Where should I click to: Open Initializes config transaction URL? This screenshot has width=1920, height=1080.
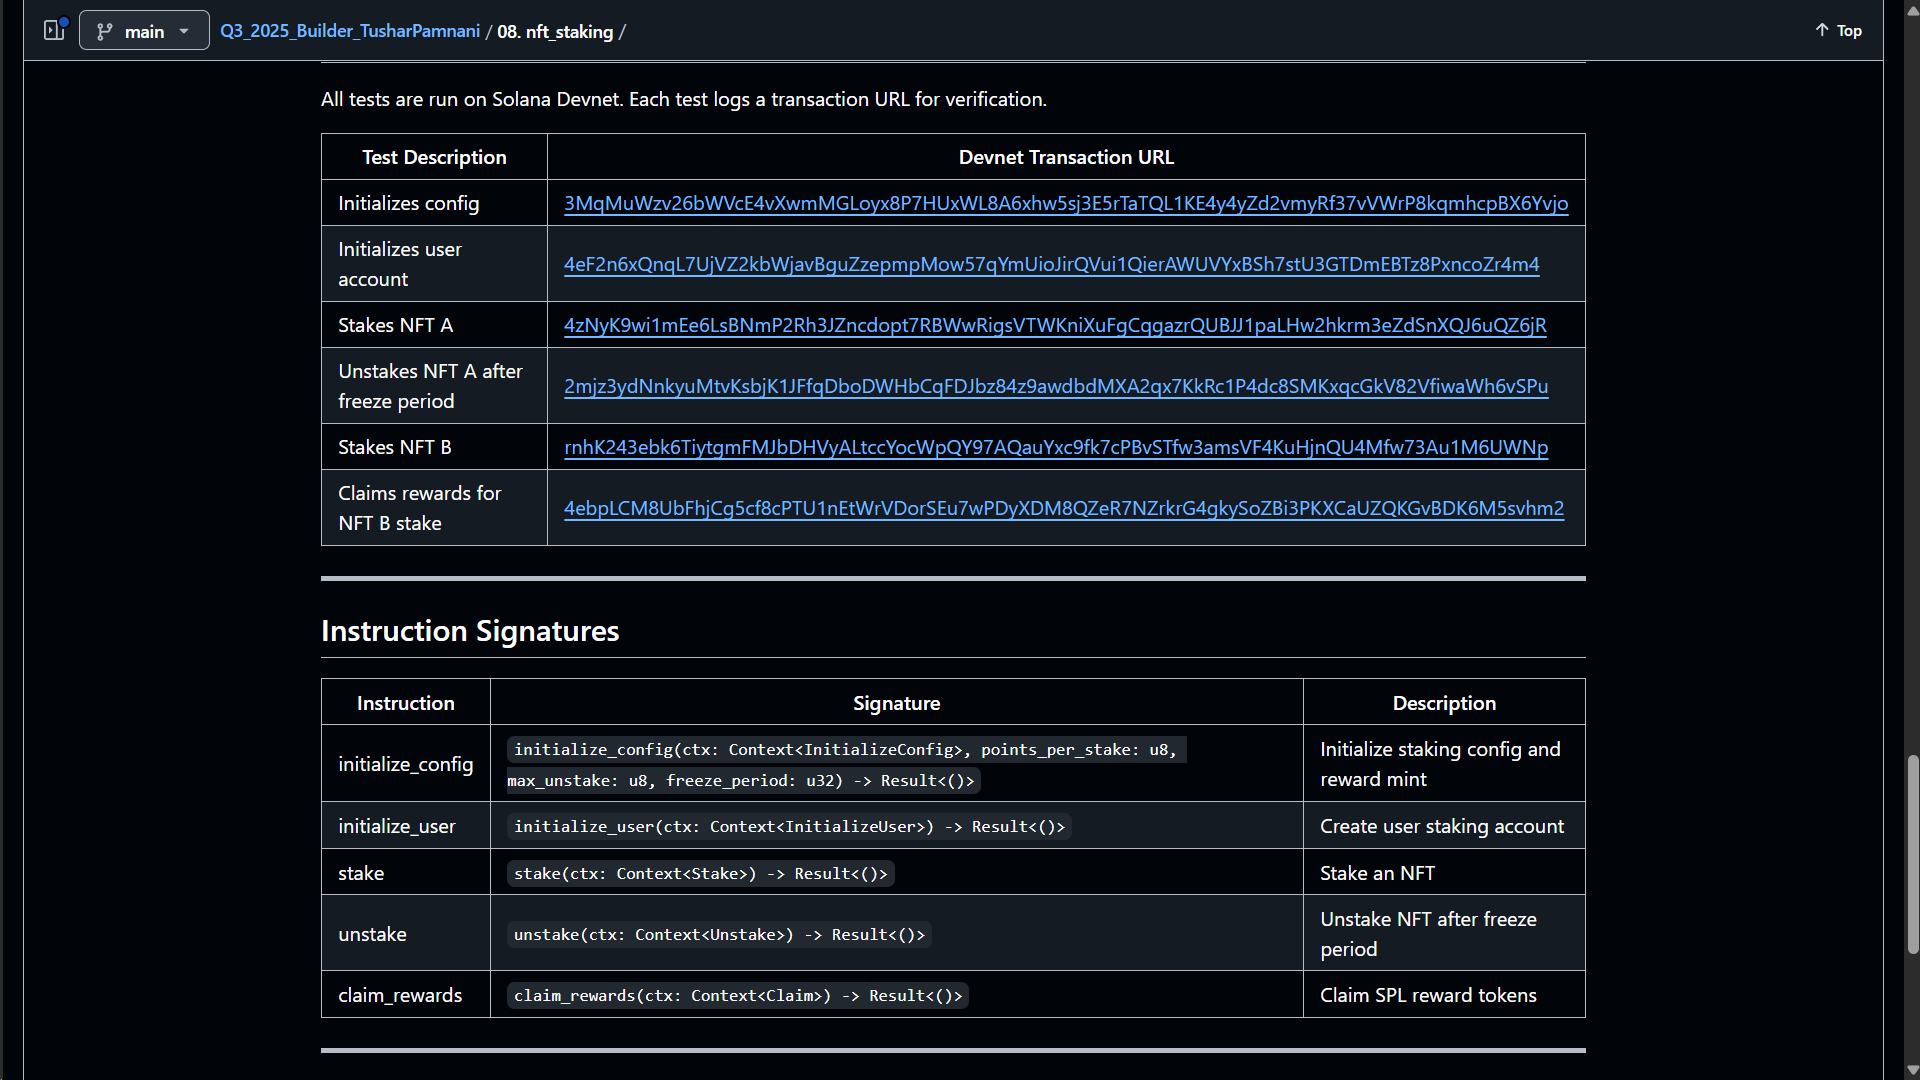coord(1066,203)
